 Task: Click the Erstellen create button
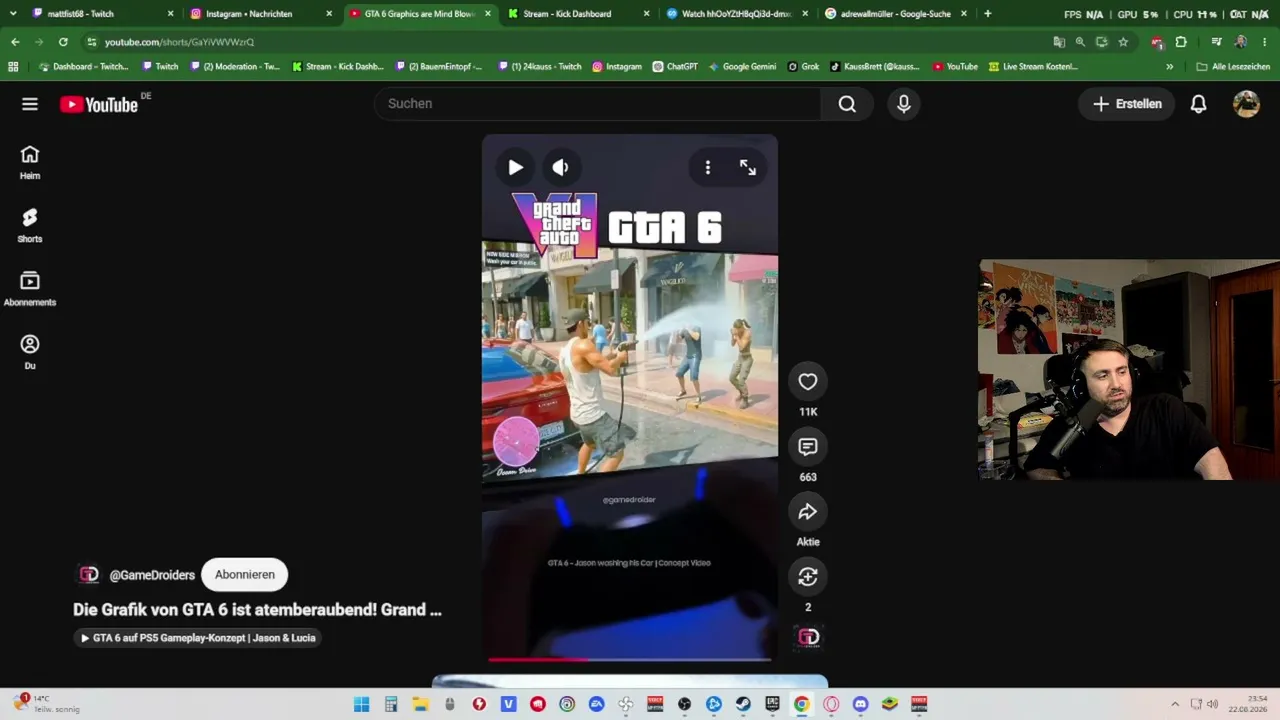[x=1127, y=104]
